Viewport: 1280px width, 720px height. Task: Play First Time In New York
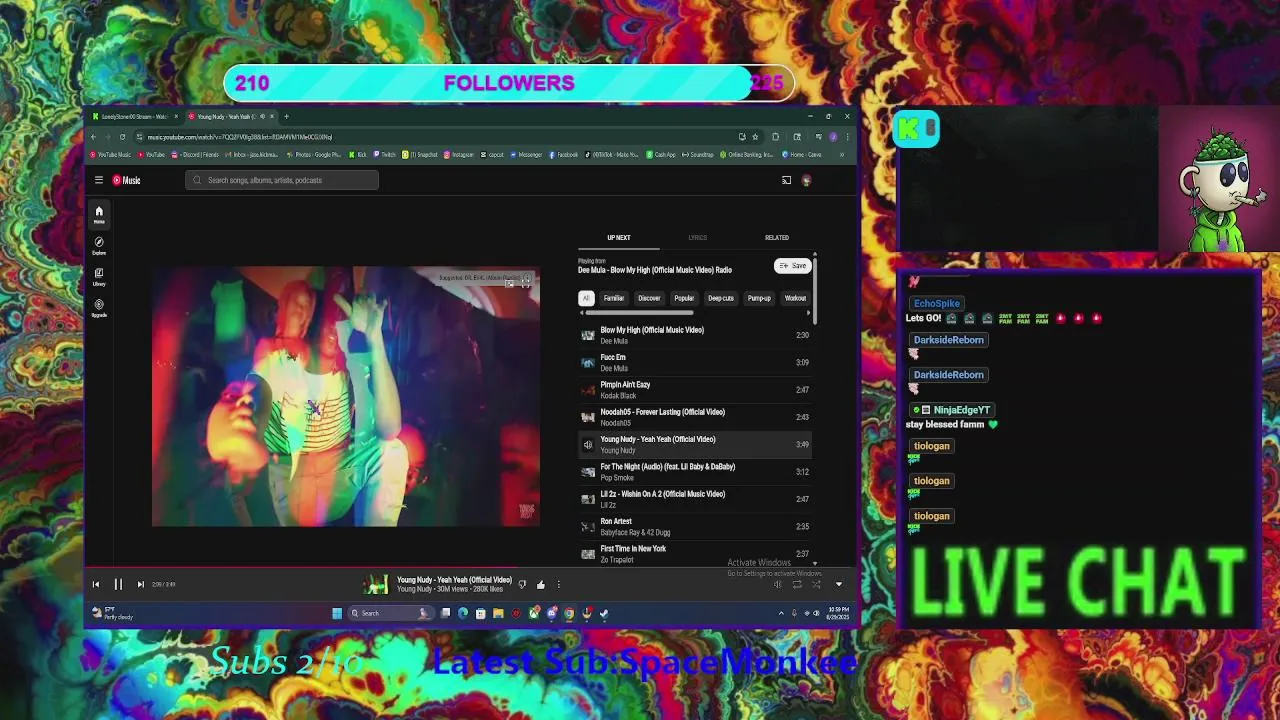tap(696, 553)
